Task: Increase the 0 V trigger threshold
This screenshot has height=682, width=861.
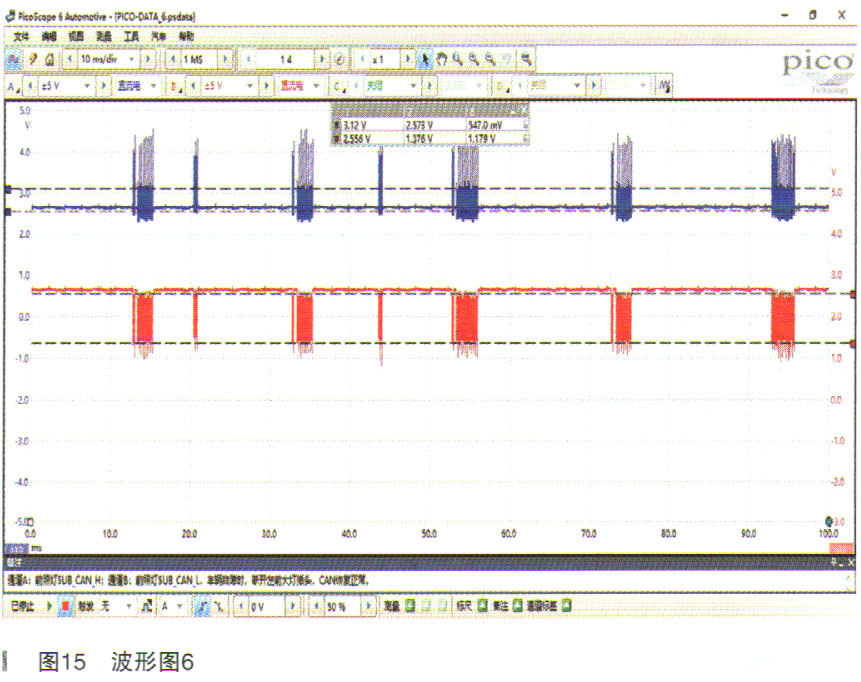Action: coord(293,606)
